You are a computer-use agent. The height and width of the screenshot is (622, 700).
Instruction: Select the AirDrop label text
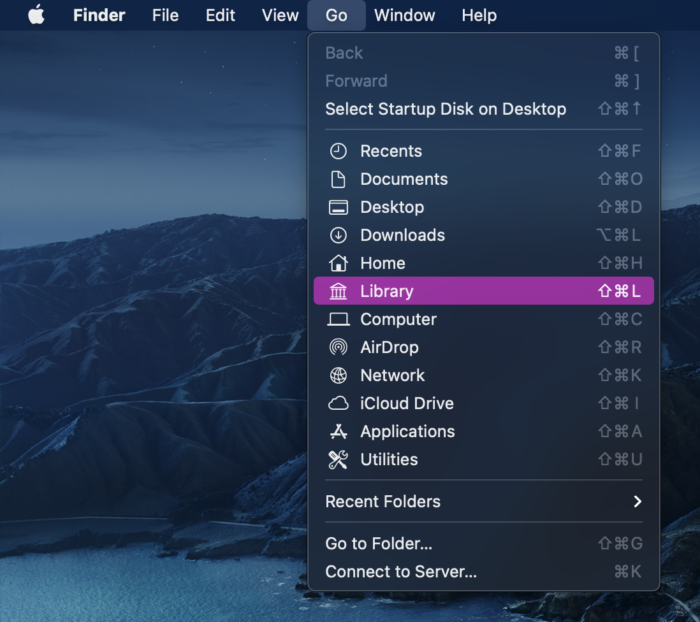click(390, 347)
